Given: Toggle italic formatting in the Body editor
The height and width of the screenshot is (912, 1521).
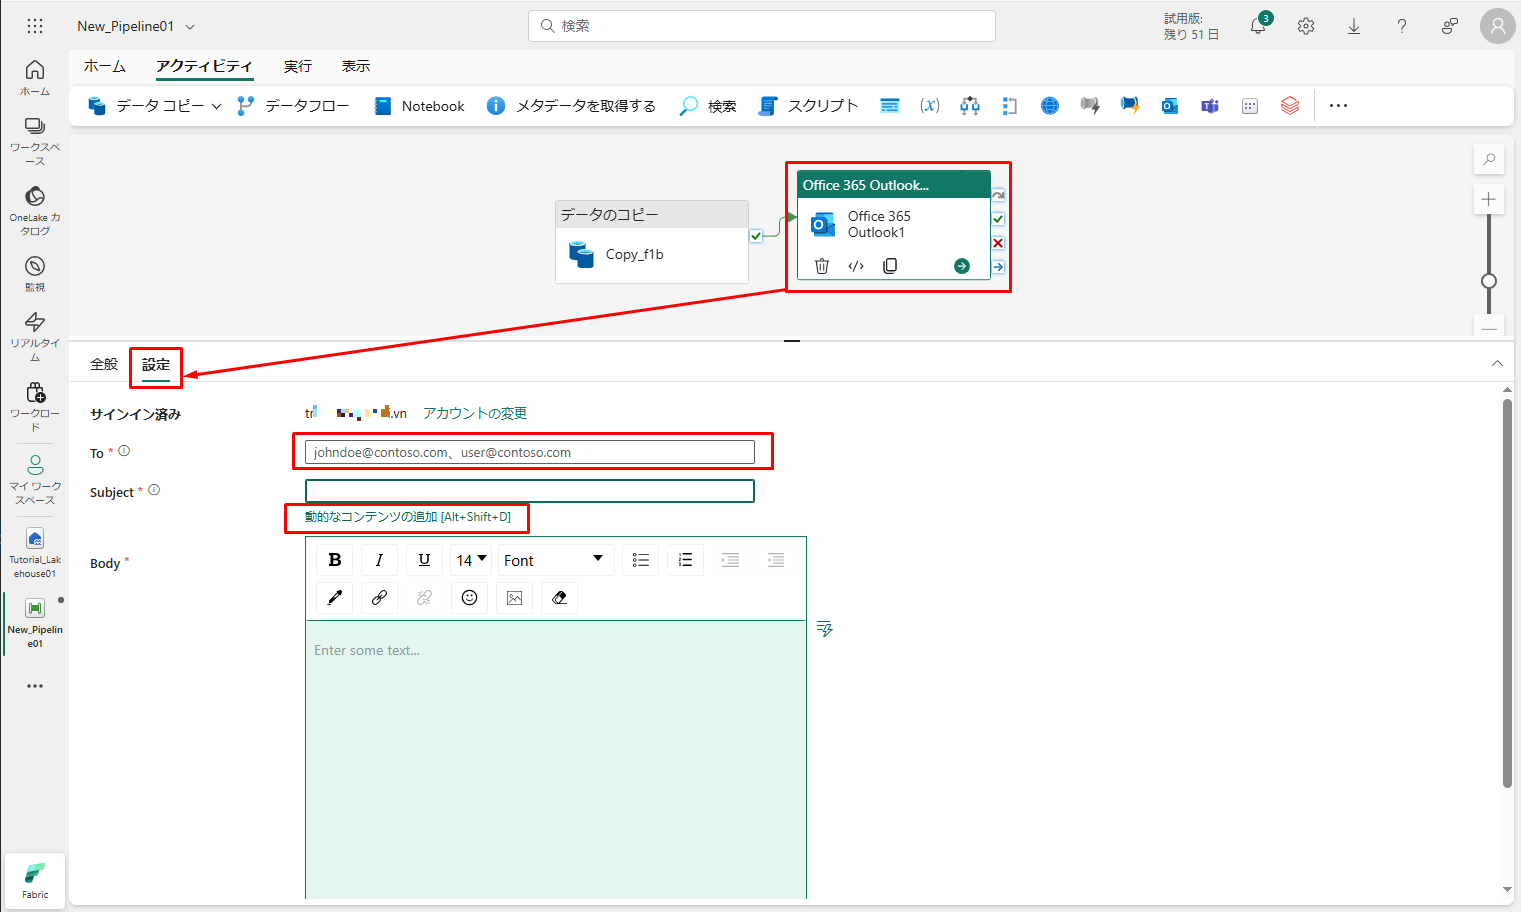Looking at the screenshot, I should 379,560.
